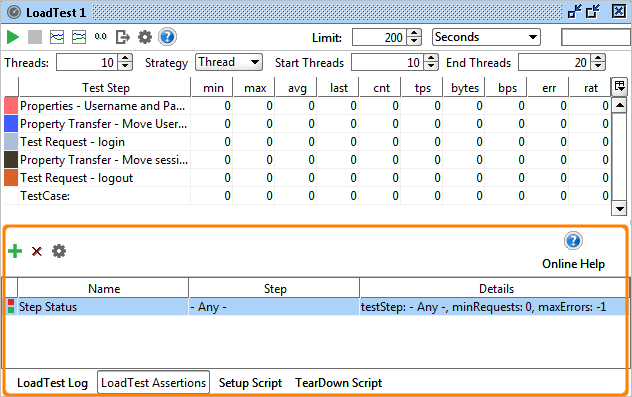Open the Seconds limit type dropdown

(x=486, y=37)
